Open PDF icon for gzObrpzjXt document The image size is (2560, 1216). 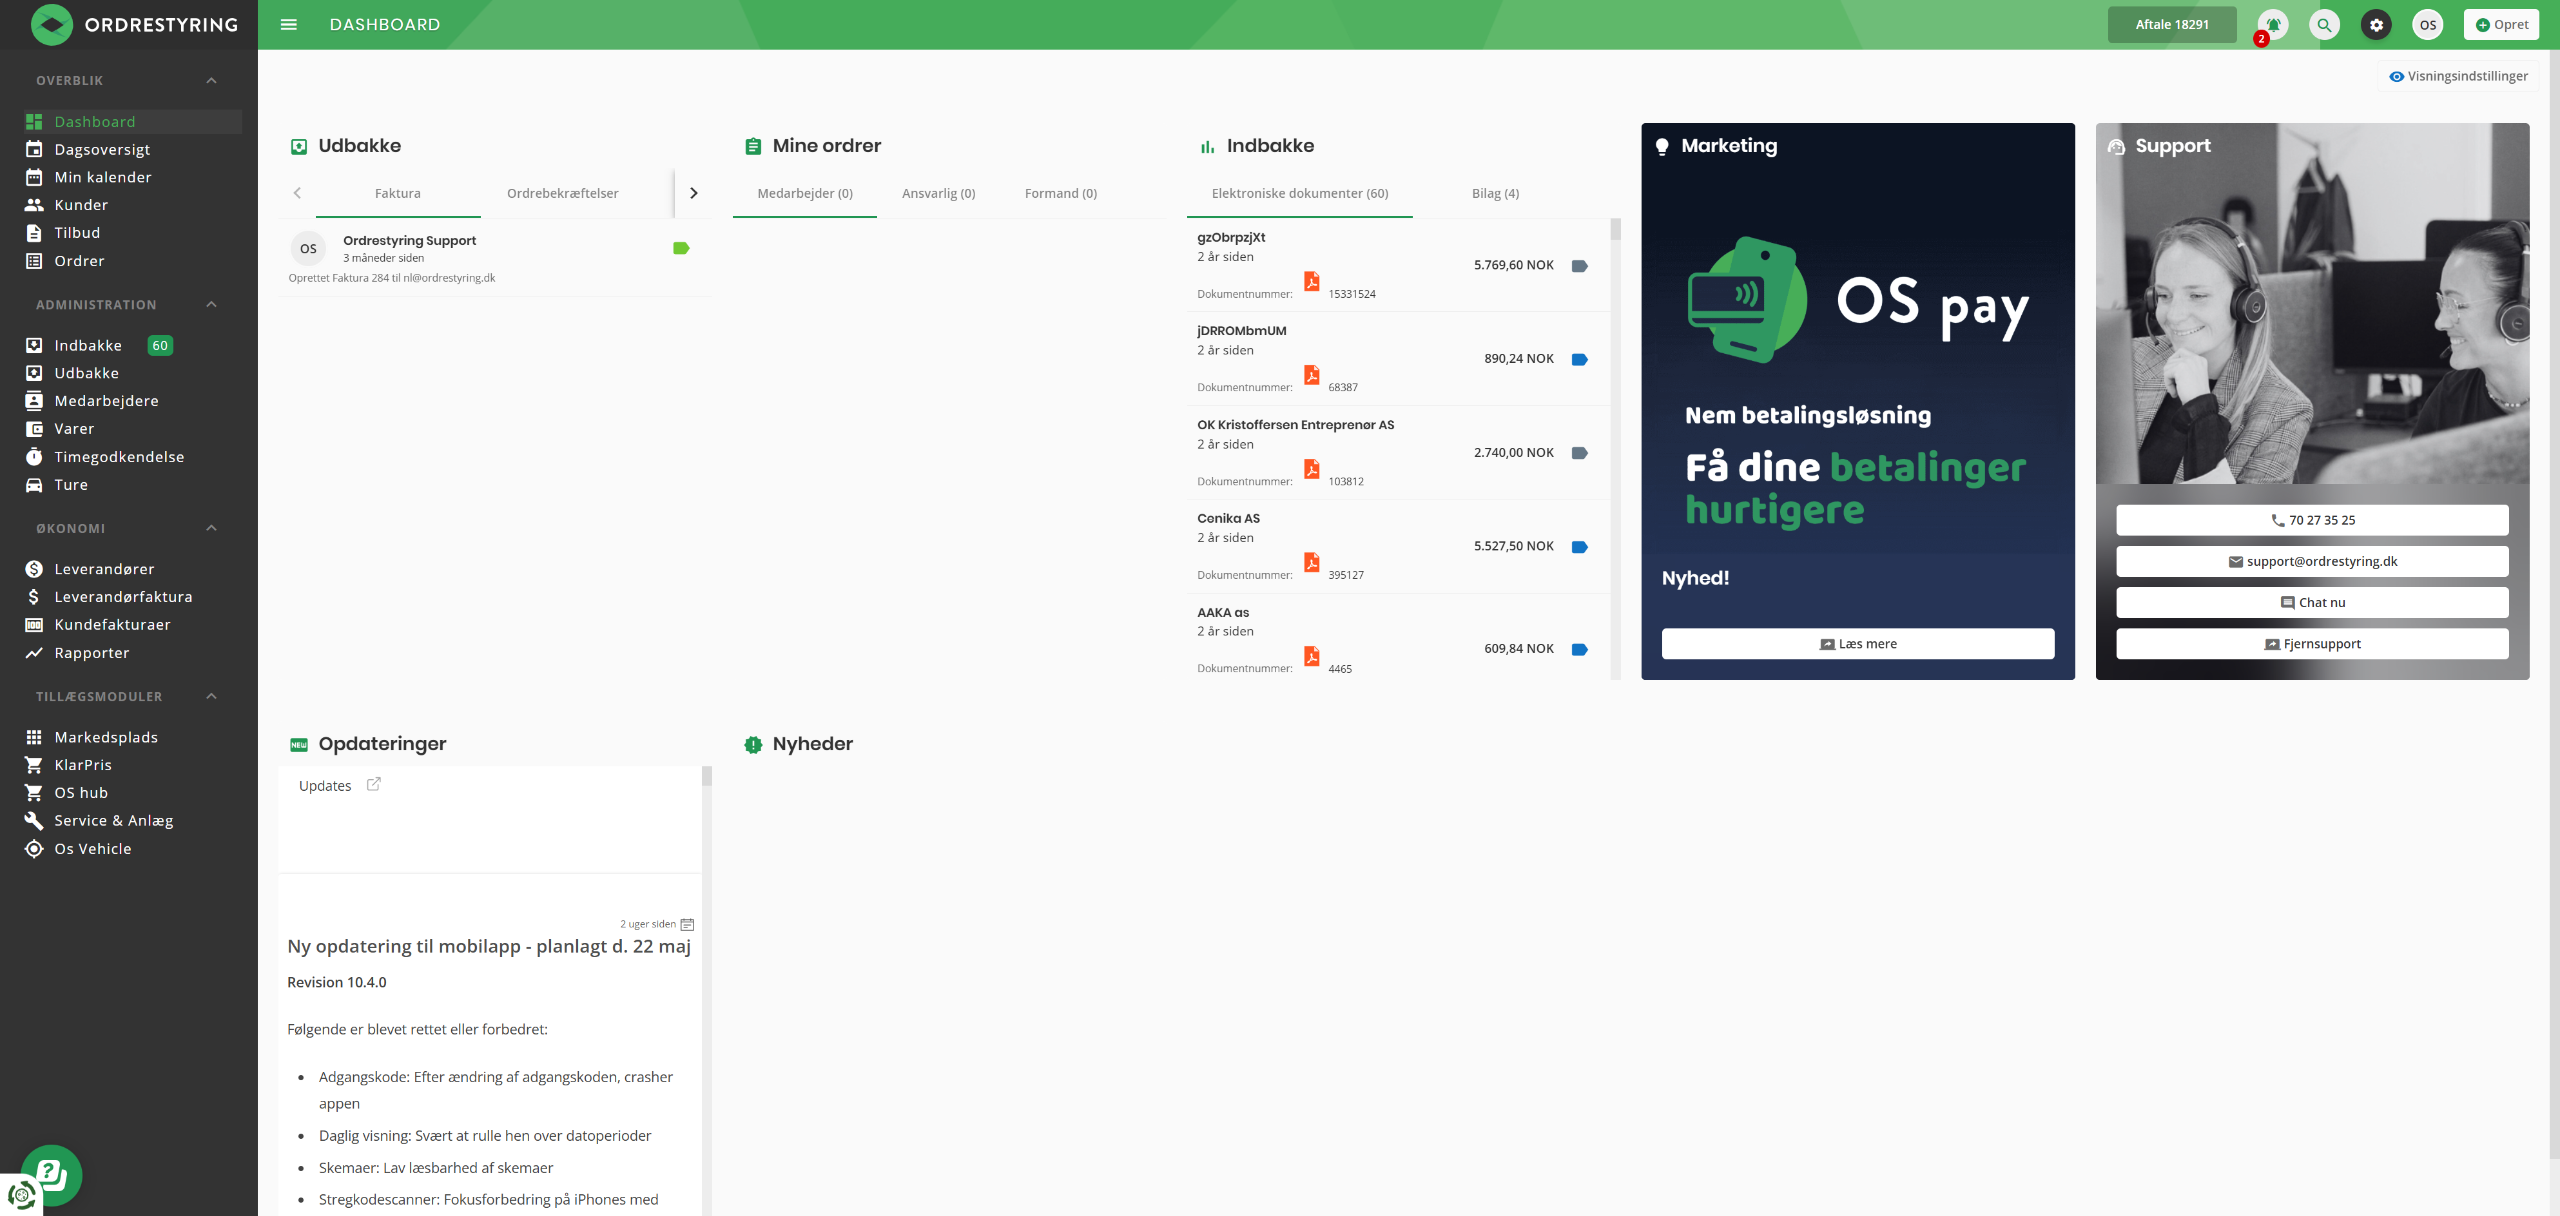tap(1311, 281)
